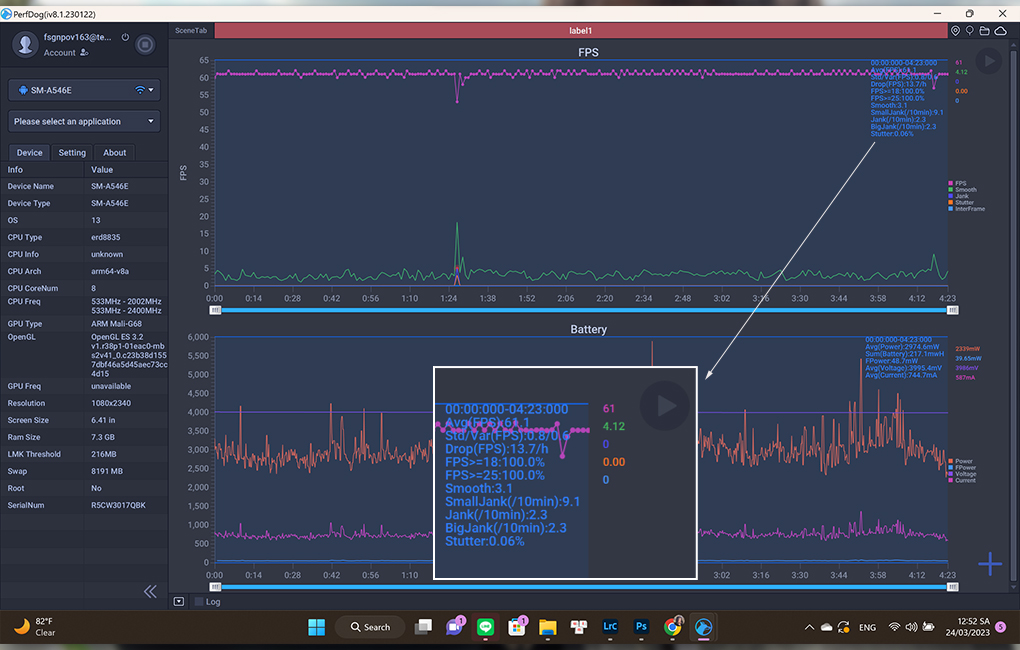Click Device Name value SM-A546E
This screenshot has height=650, width=1020.
click(x=110, y=186)
